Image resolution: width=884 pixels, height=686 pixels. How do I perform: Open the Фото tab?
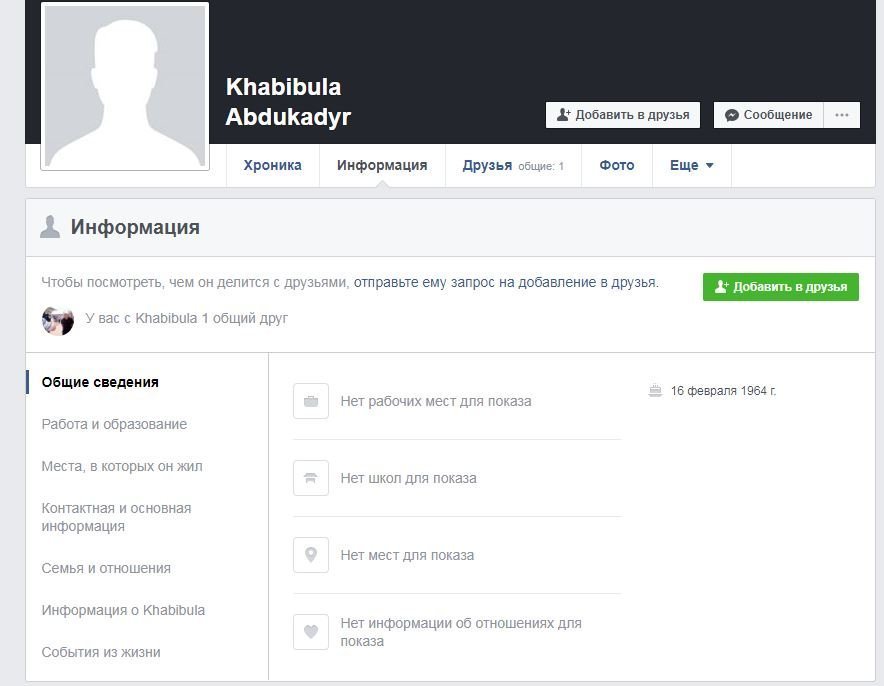[x=617, y=166]
